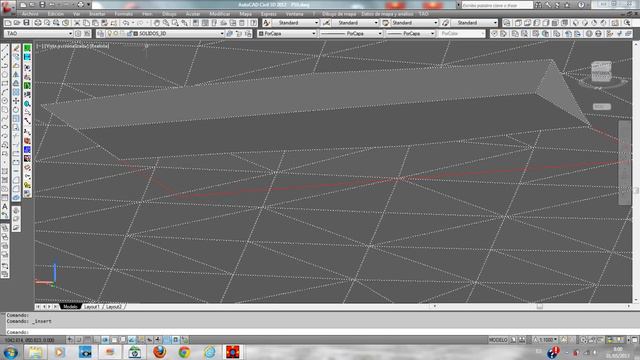This screenshot has width=640, height=360.
Task: Toggle Snap Mode in the status bar
Action: 79,340
